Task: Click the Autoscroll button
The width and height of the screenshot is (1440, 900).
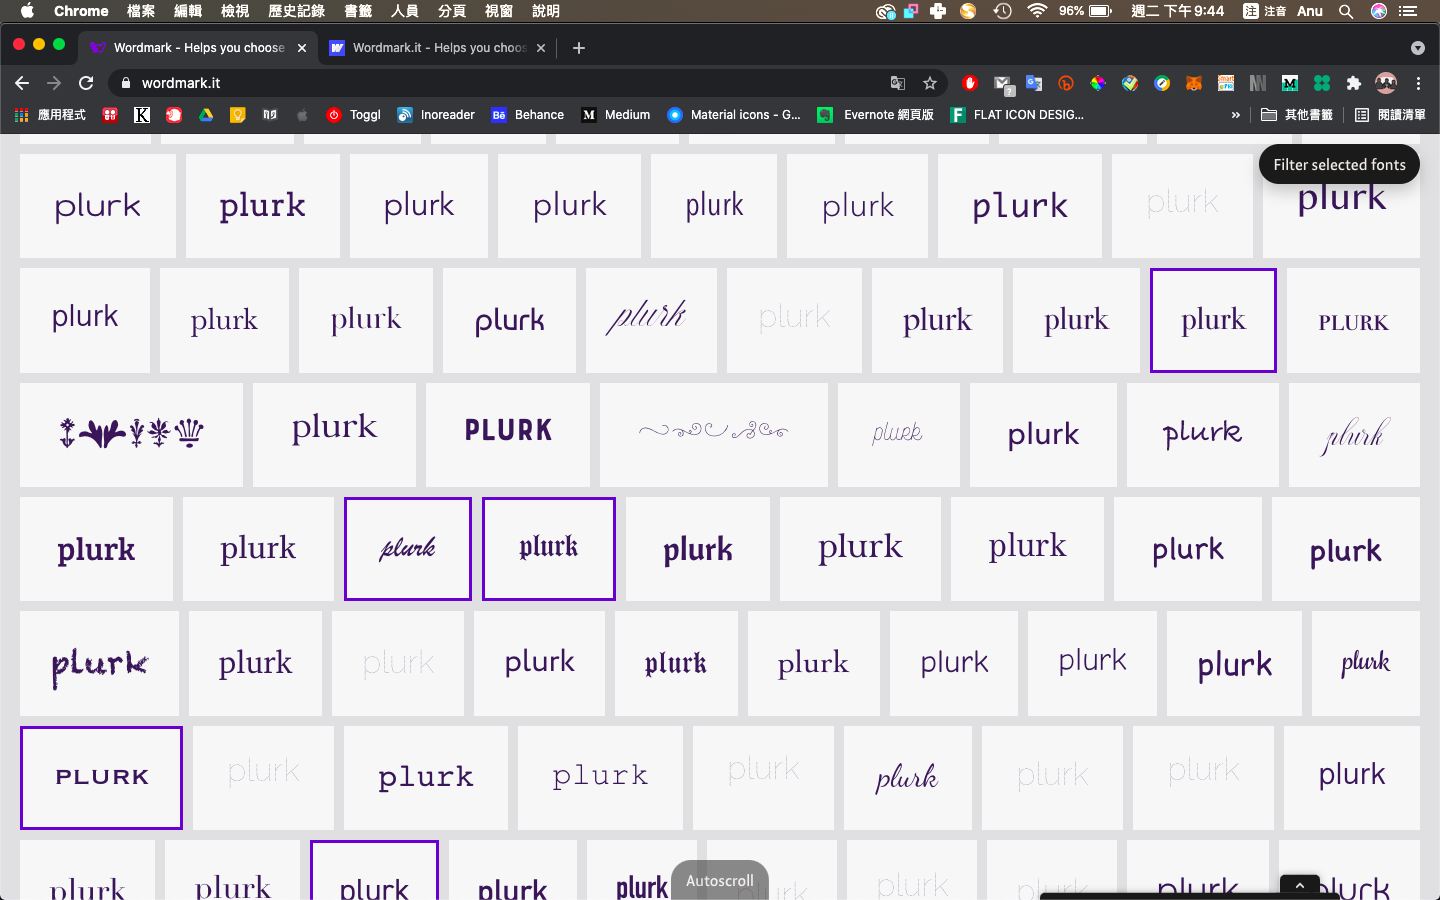Action: coord(720,880)
